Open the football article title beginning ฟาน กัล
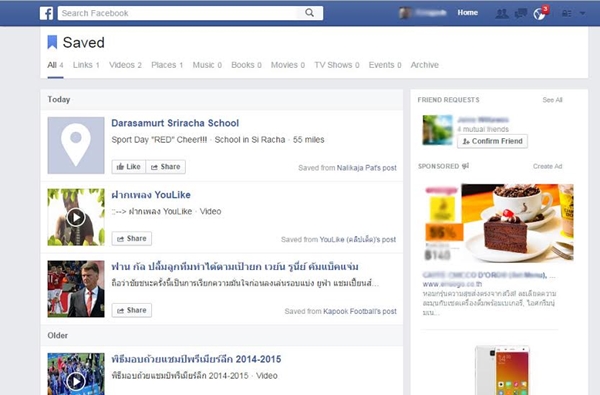 235,266
